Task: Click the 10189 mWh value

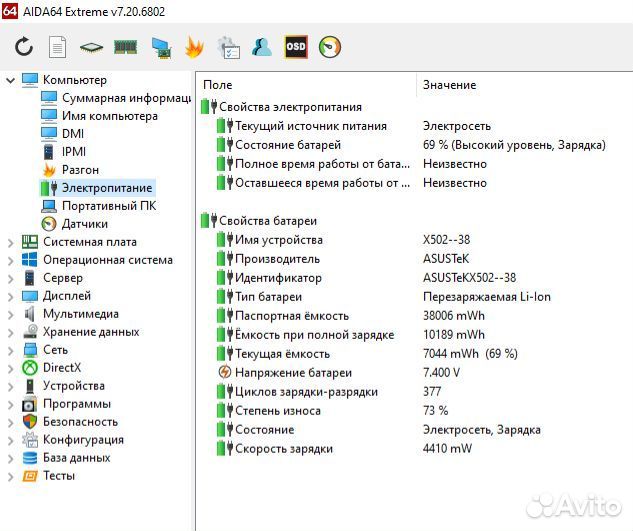Action: click(x=454, y=335)
